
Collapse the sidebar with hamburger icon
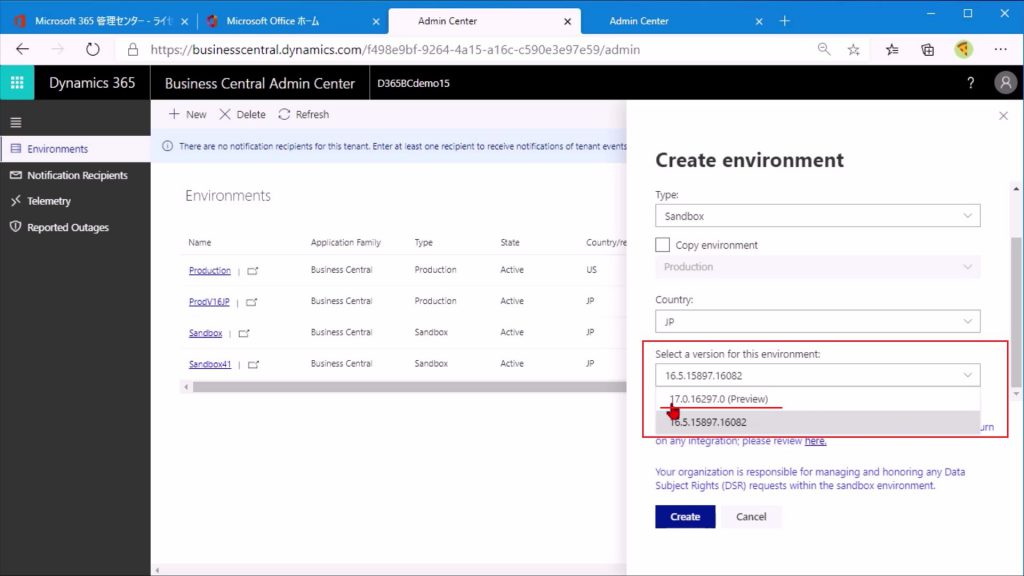pyautogui.click(x=16, y=123)
